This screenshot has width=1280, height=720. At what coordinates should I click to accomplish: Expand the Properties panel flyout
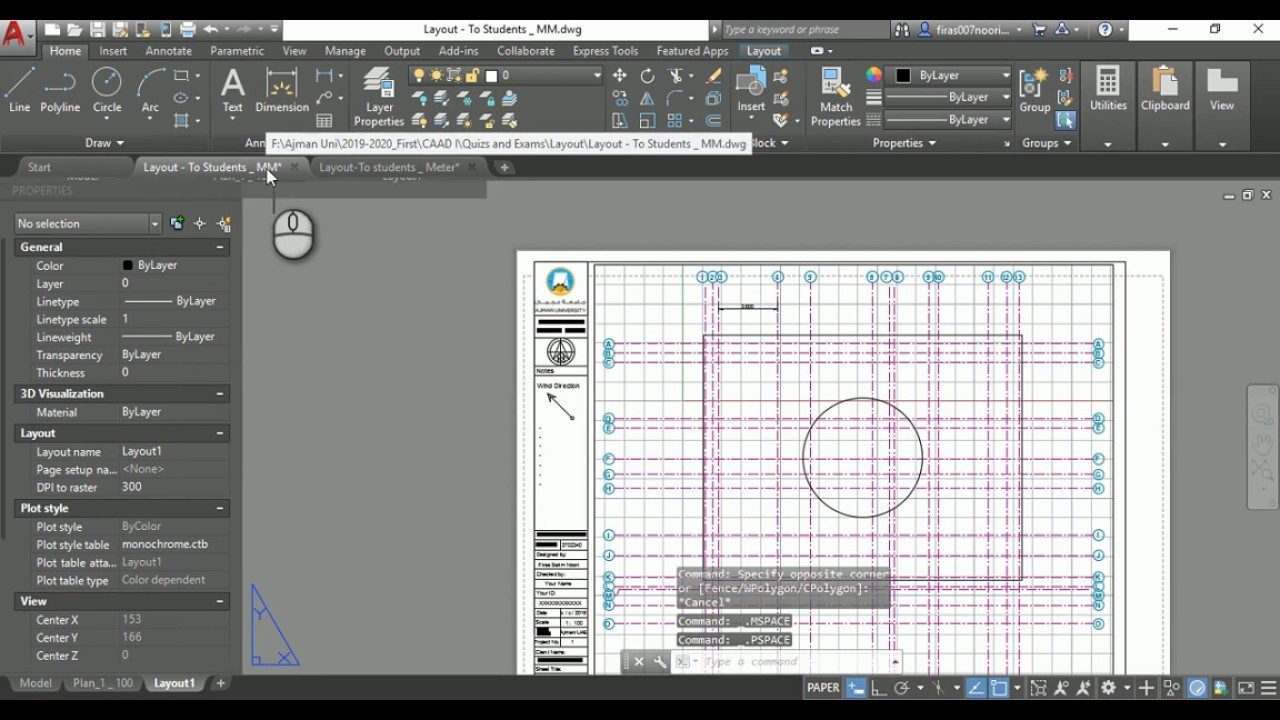(x=904, y=143)
